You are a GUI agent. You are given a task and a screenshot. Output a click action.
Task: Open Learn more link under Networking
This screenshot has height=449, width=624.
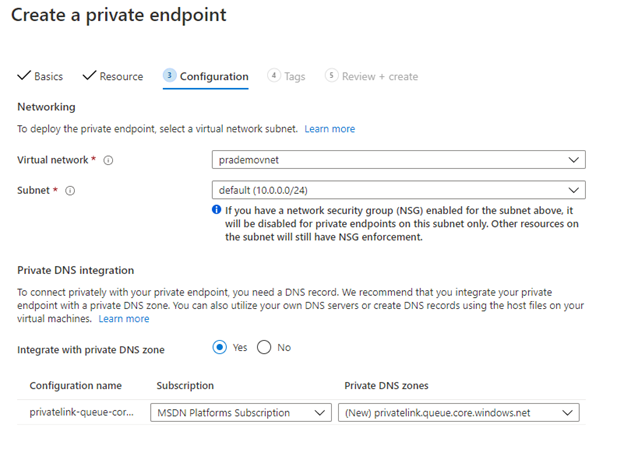[330, 129]
